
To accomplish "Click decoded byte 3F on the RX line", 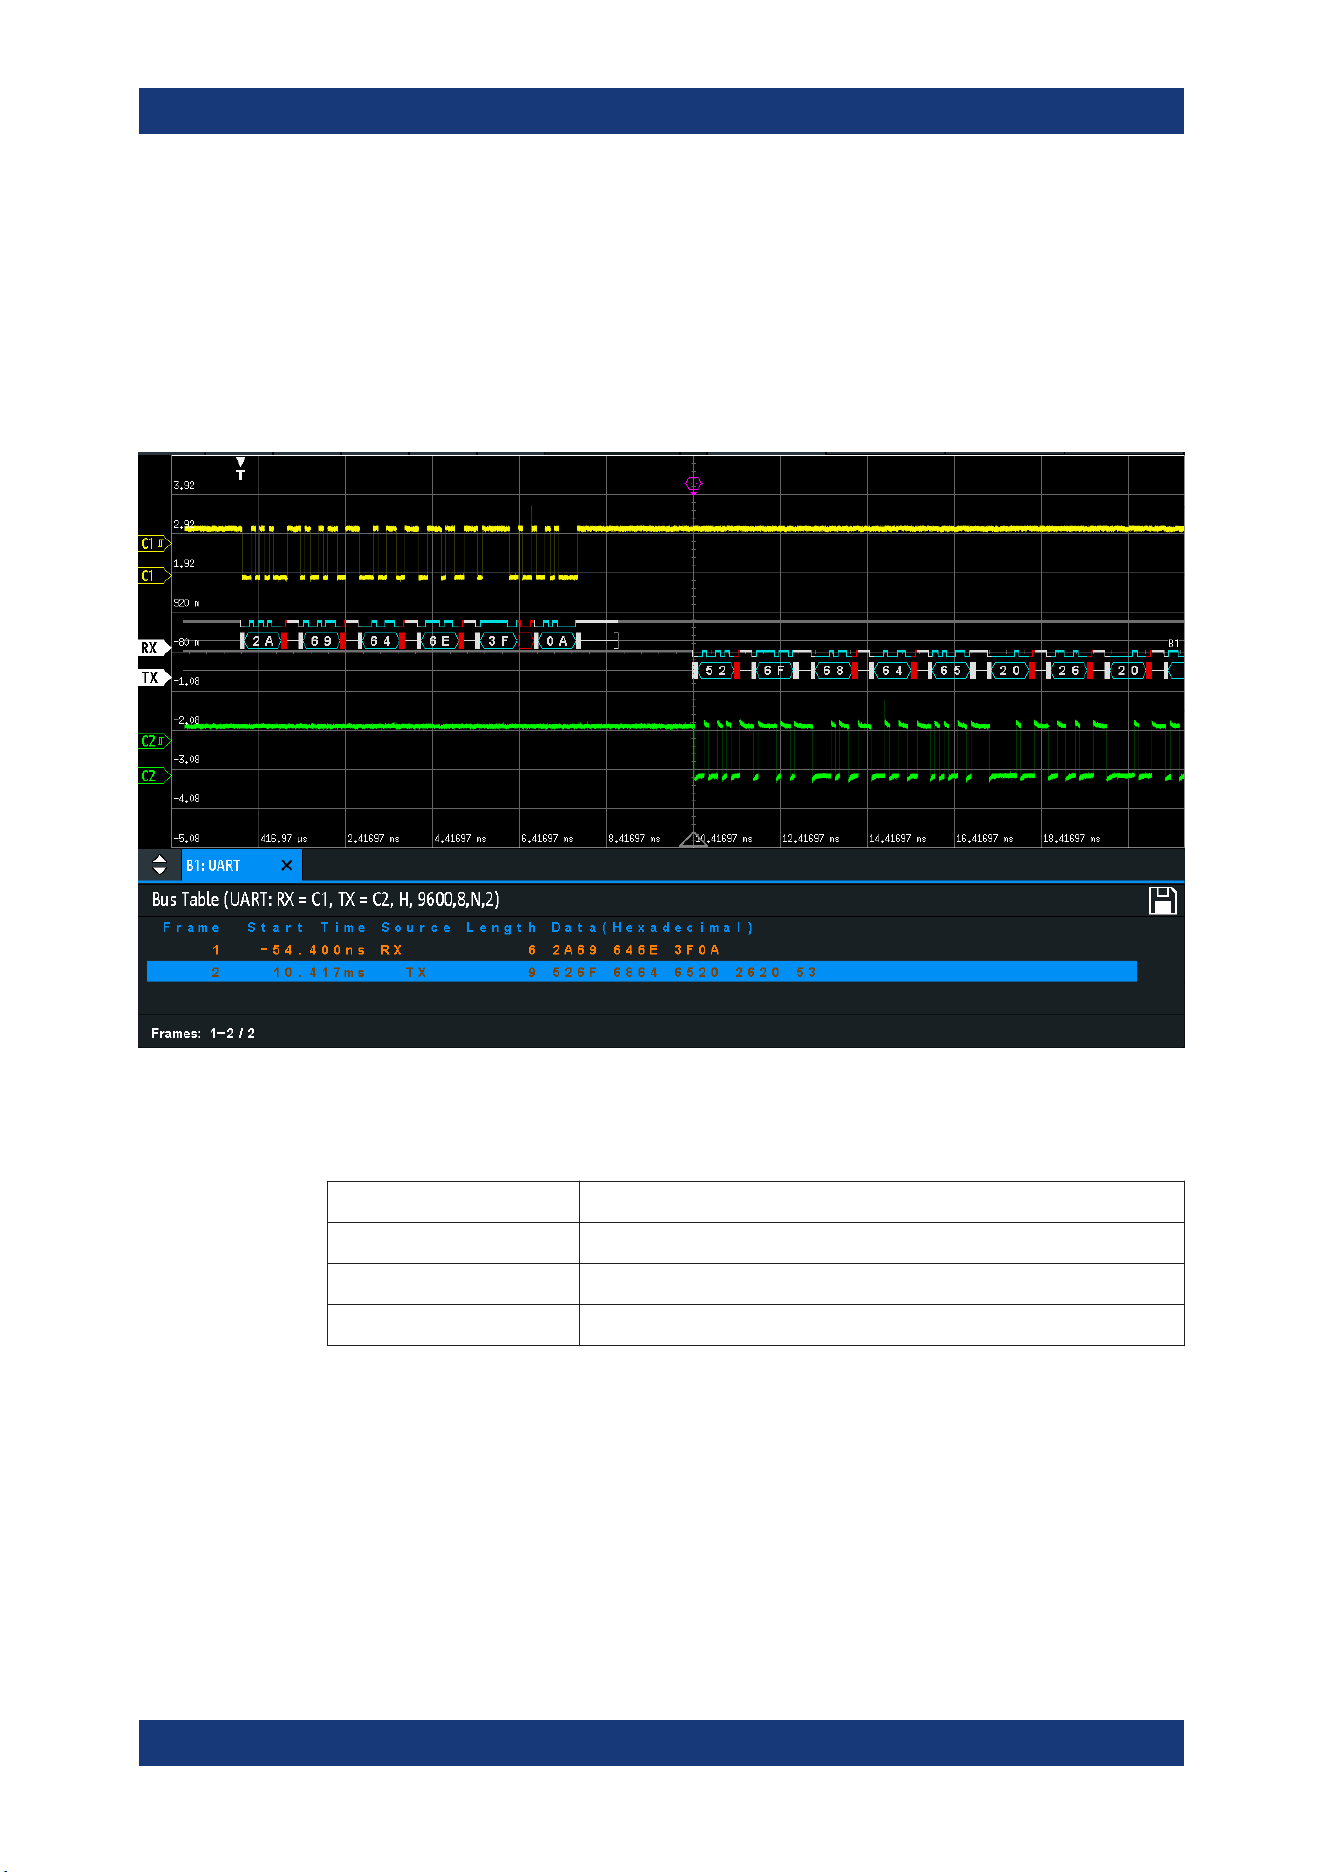I will 498,641.
